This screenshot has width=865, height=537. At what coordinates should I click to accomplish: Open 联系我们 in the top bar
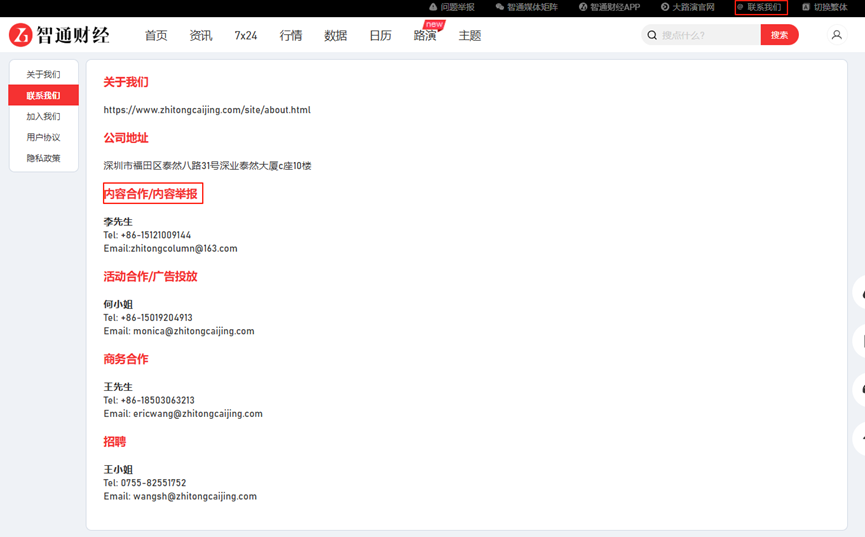tap(761, 7)
